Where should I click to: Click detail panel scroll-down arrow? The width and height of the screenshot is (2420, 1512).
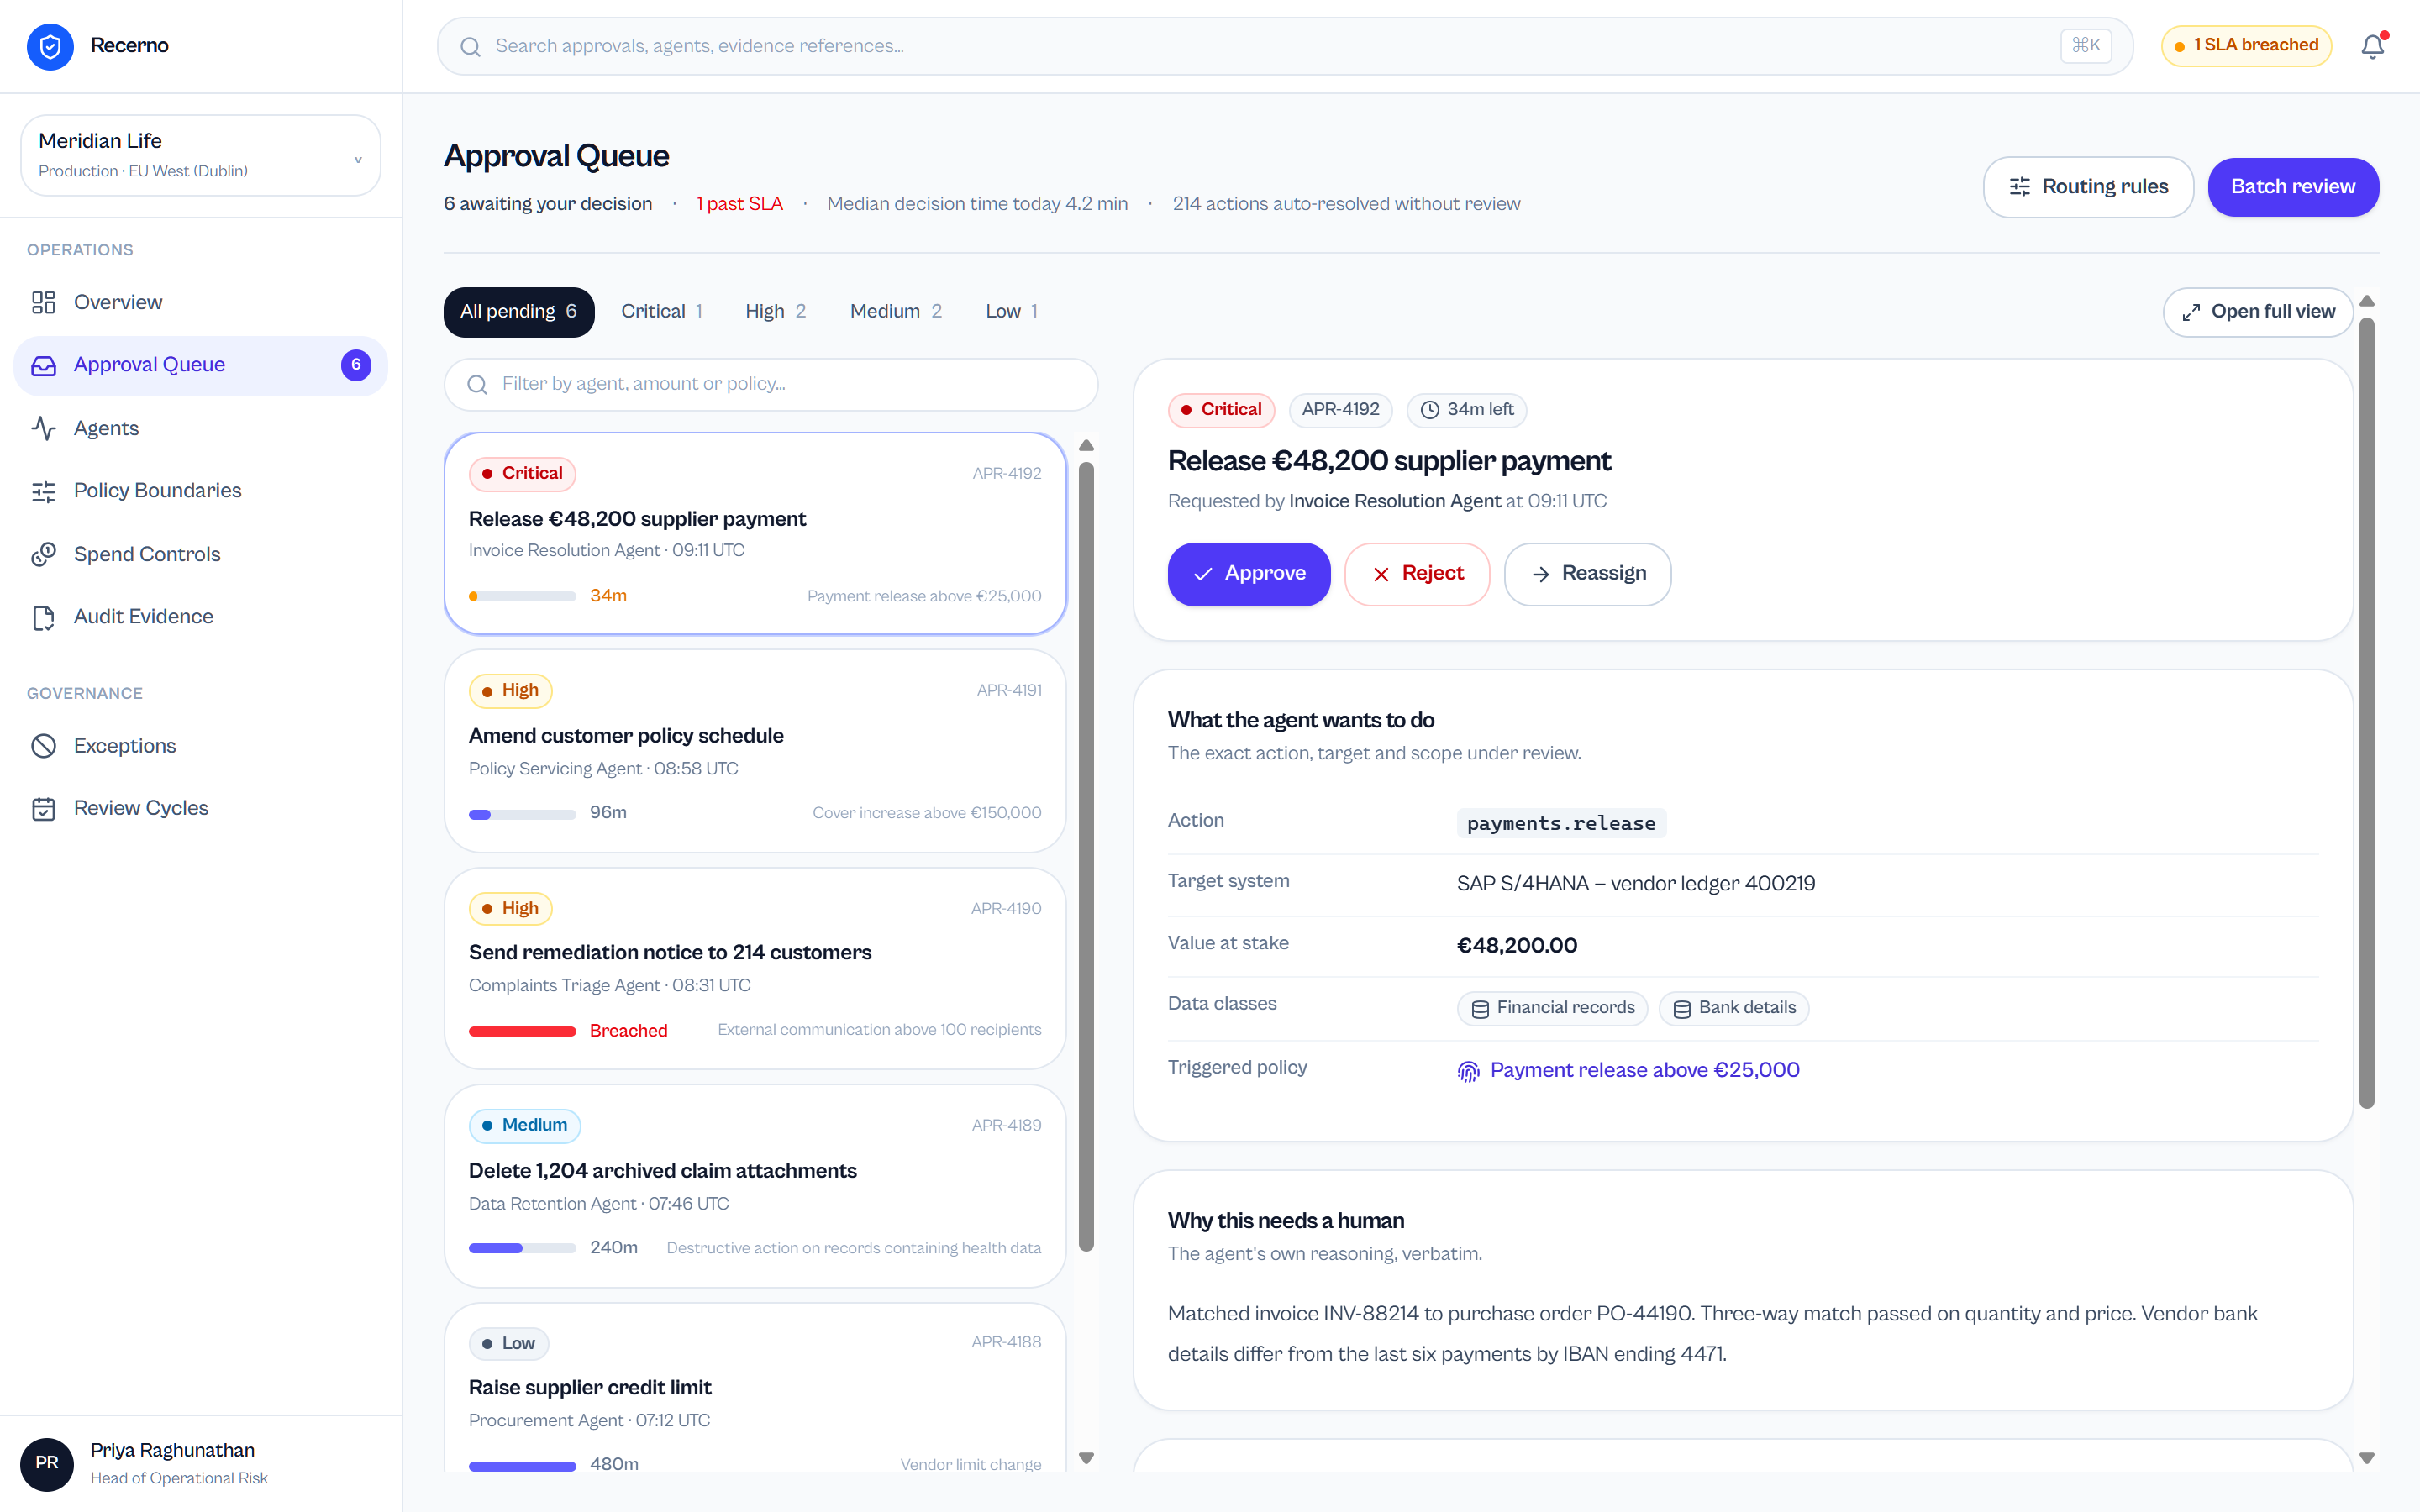click(2366, 1458)
